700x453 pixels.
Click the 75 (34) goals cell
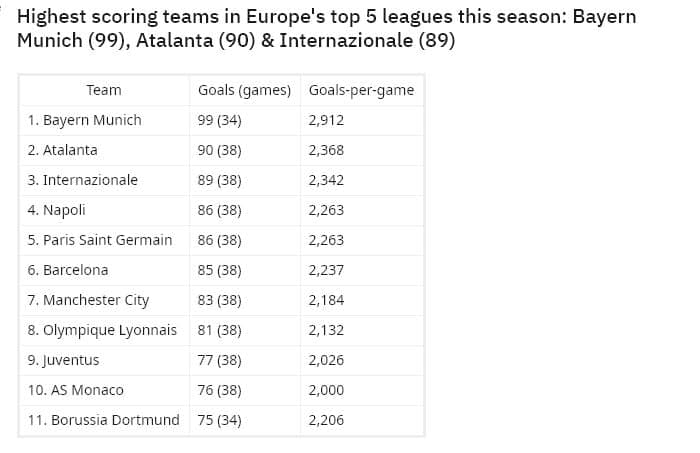[x=219, y=420]
